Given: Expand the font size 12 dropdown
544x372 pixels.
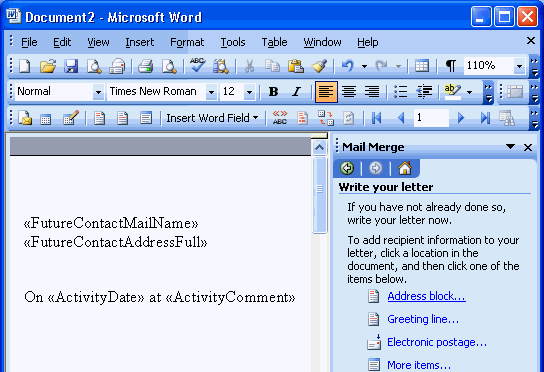Looking at the screenshot, I should click(x=249, y=92).
